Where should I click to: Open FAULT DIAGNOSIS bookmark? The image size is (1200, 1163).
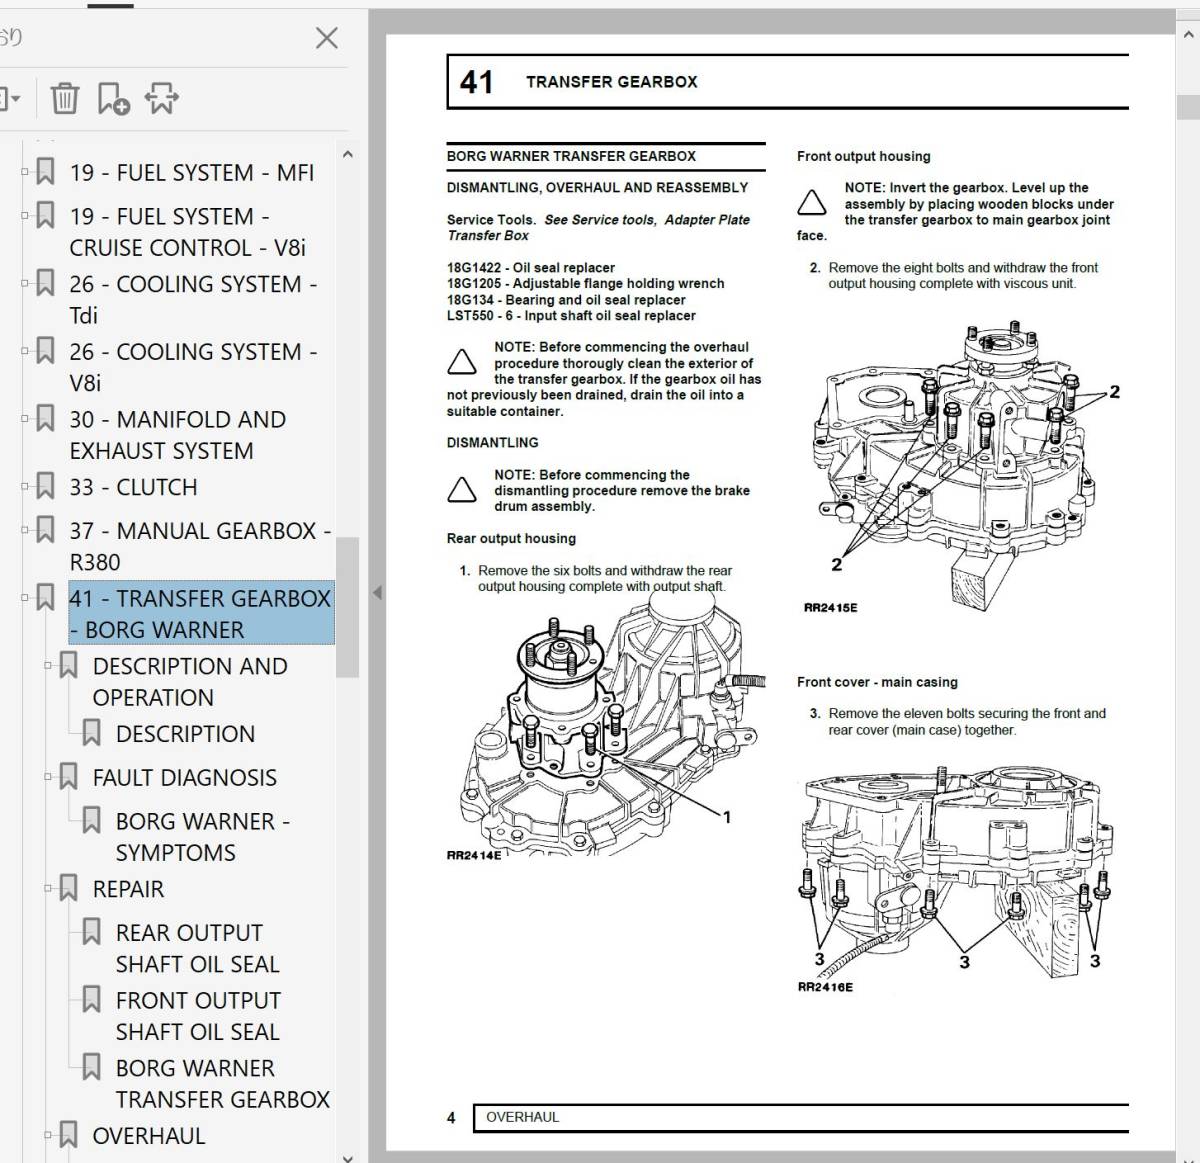point(184,778)
